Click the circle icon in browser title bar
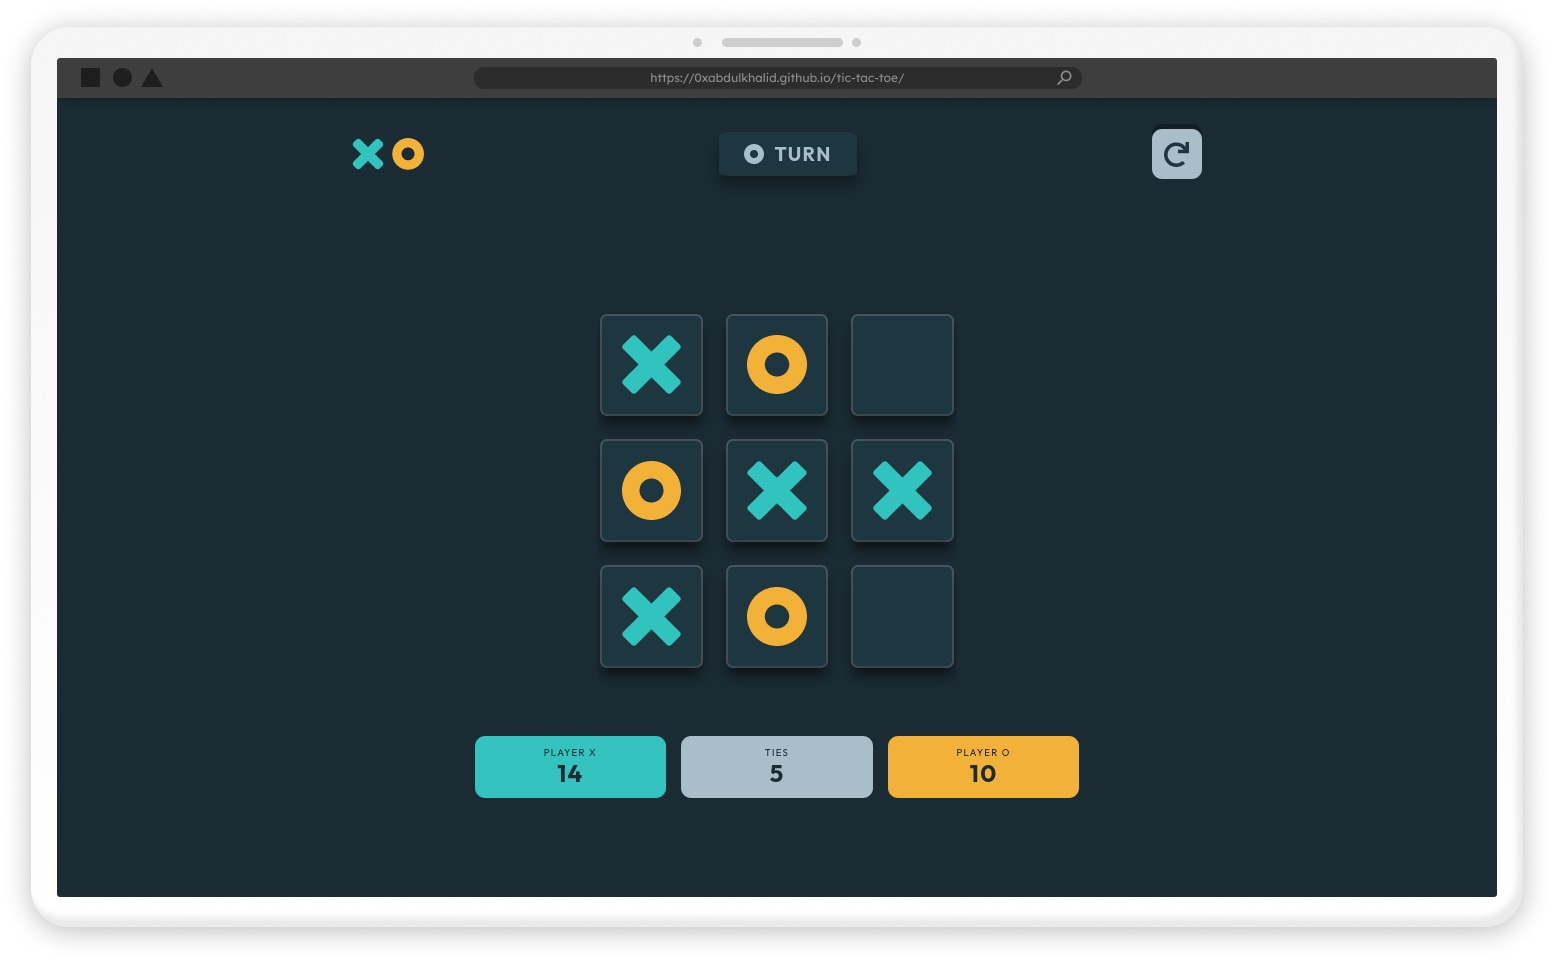 point(122,78)
